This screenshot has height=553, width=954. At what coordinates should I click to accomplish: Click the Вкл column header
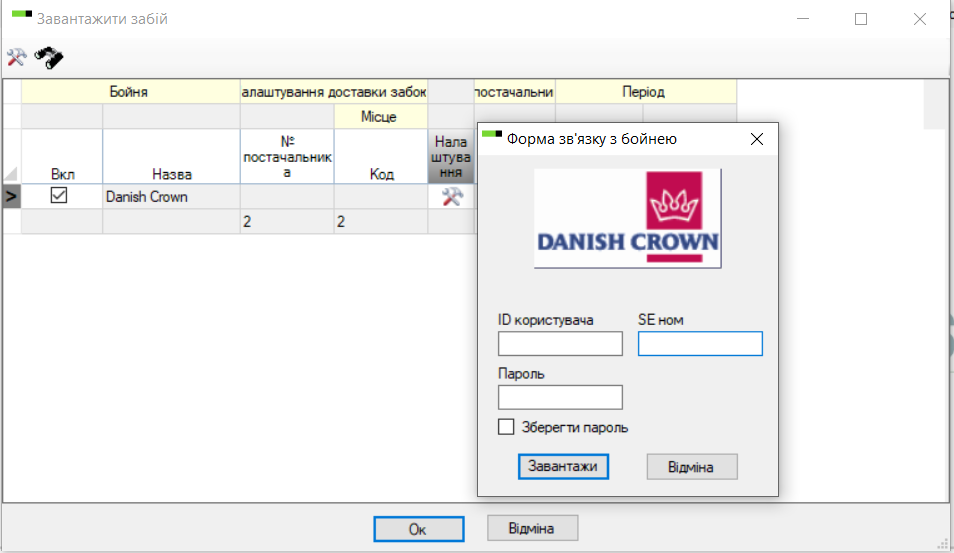[62, 156]
